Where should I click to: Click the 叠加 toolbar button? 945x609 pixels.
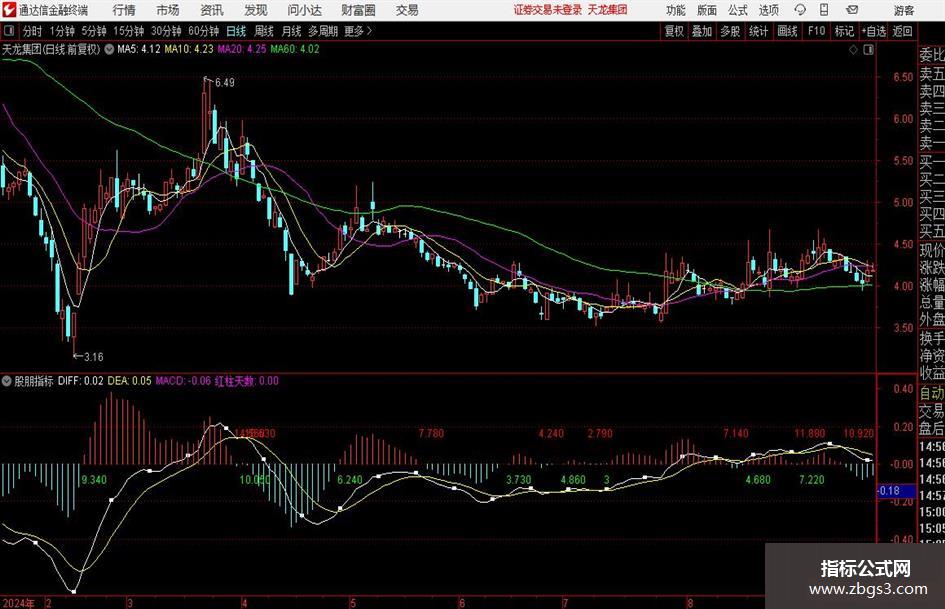pos(702,31)
